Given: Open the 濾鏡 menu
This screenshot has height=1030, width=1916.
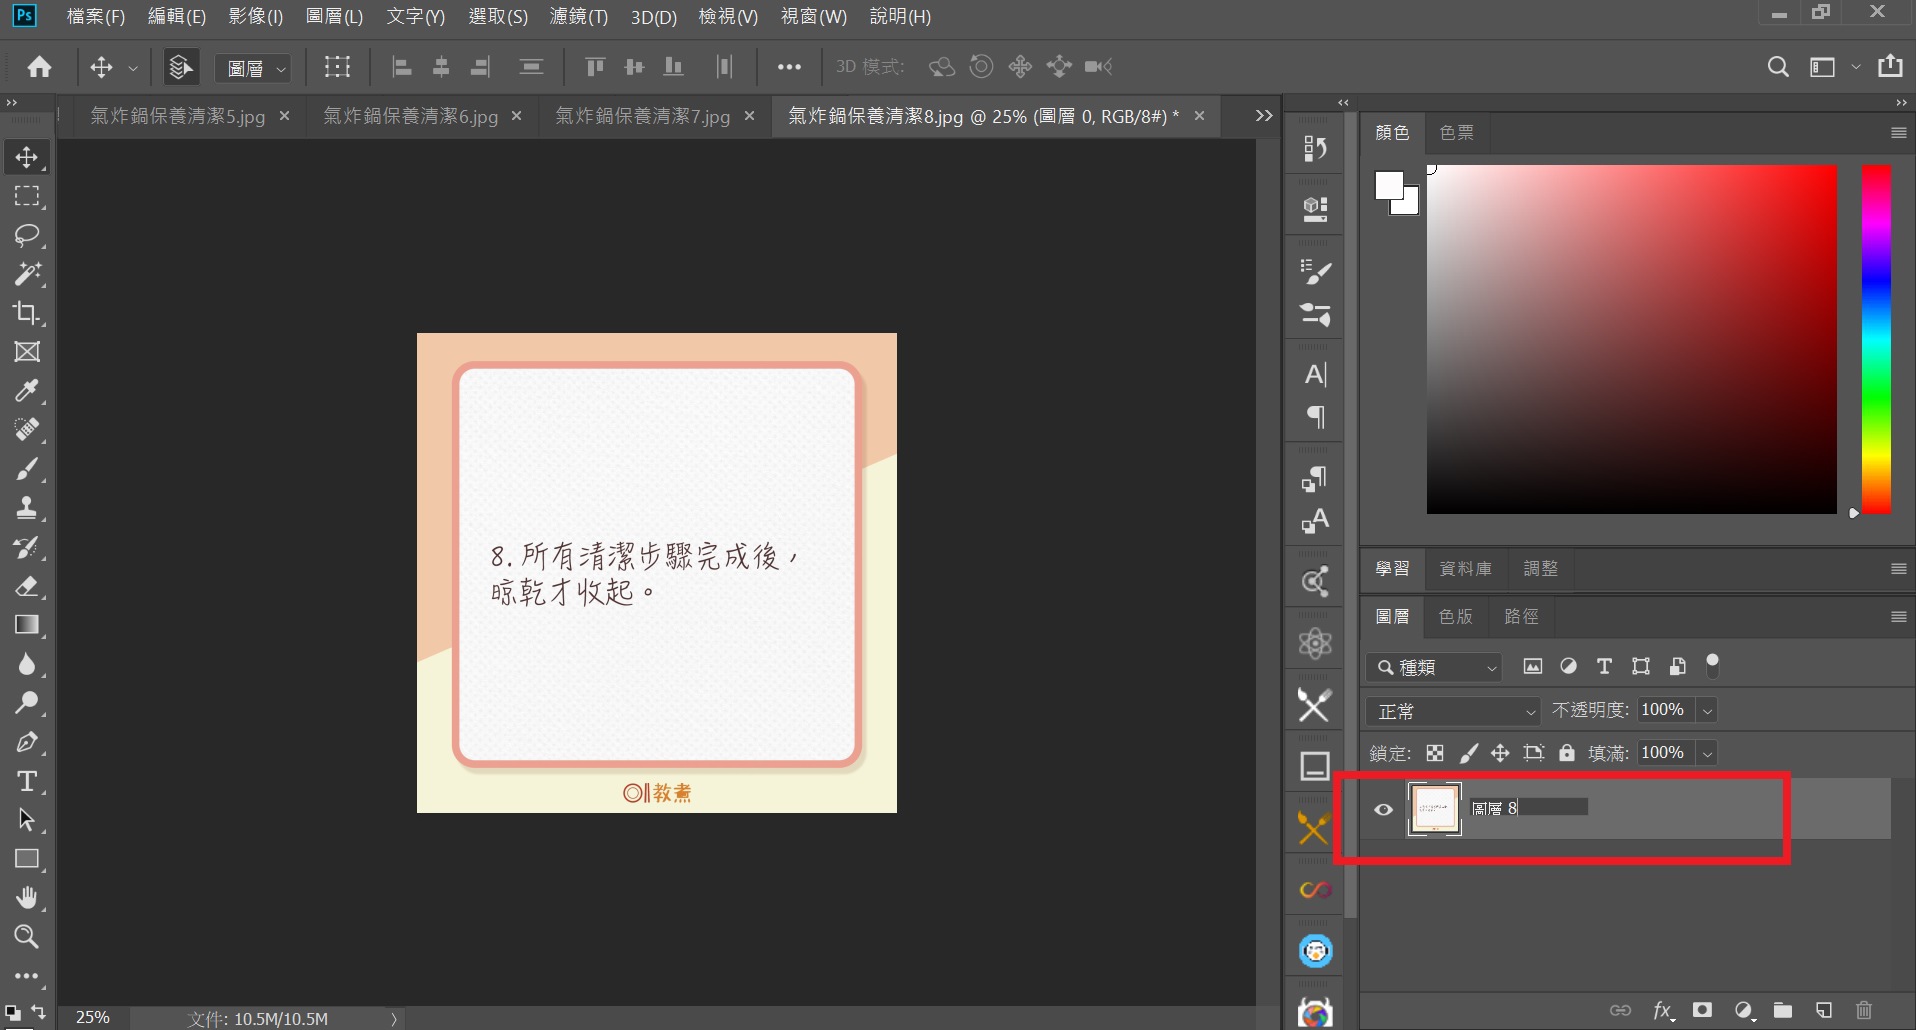Looking at the screenshot, I should click(578, 16).
